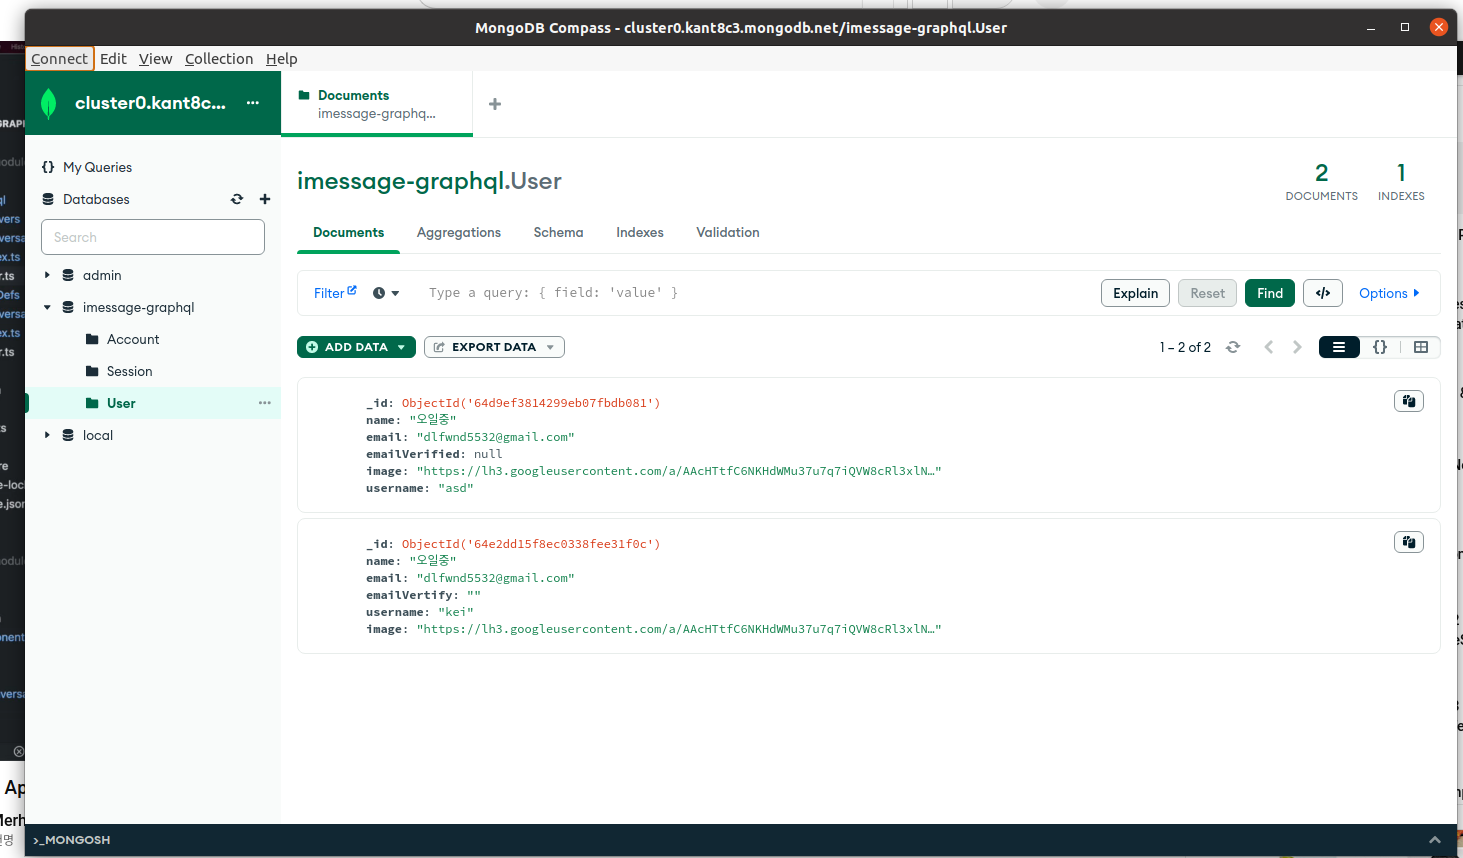Click the username value "kei"

456,612
